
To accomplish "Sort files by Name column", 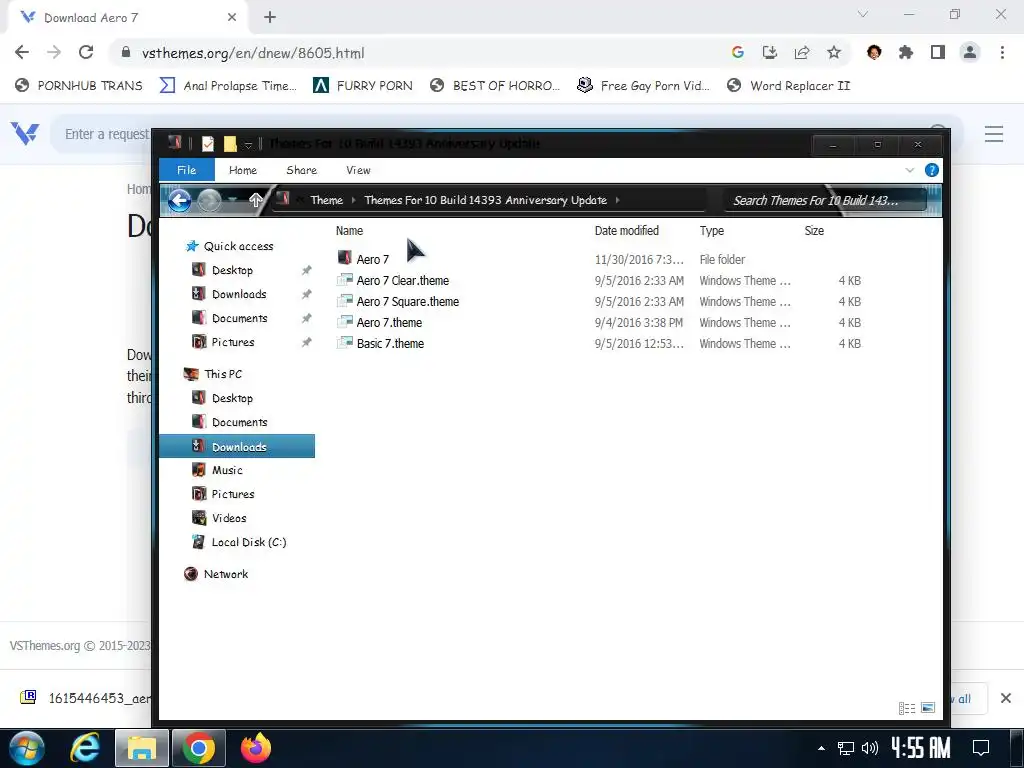I will pyautogui.click(x=349, y=231).
